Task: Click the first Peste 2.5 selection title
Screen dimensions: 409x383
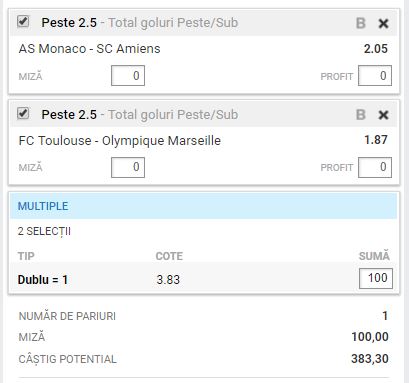Action: pyautogui.click(x=69, y=23)
